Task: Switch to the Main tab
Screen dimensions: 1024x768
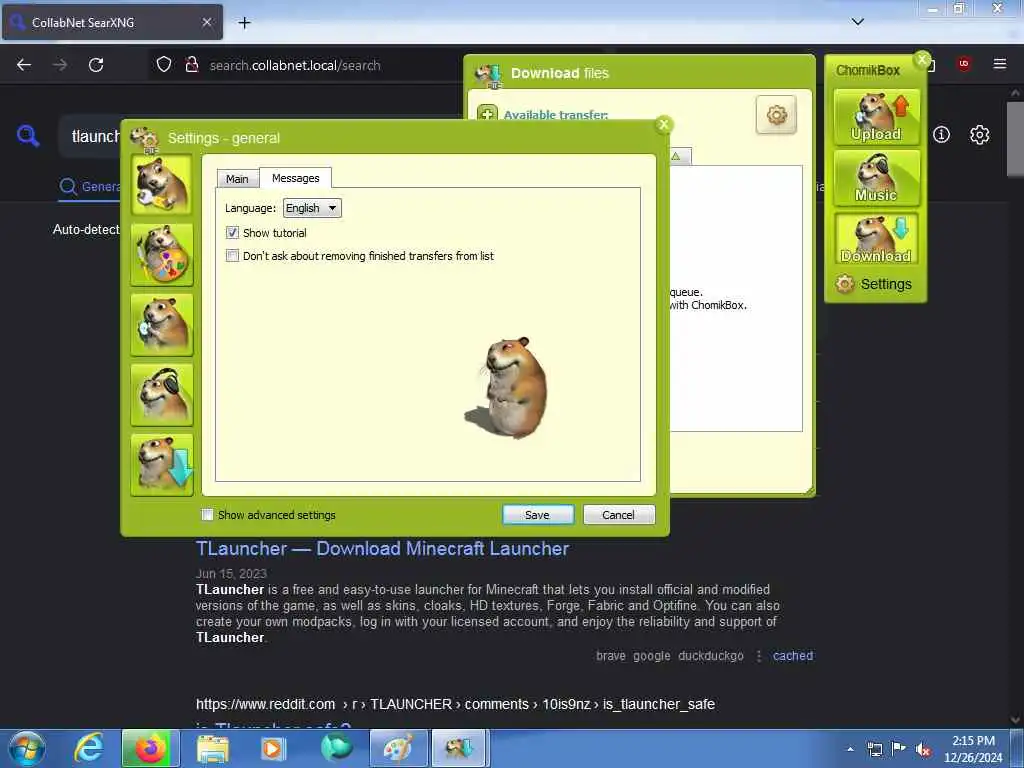Action: (x=237, y=179)
